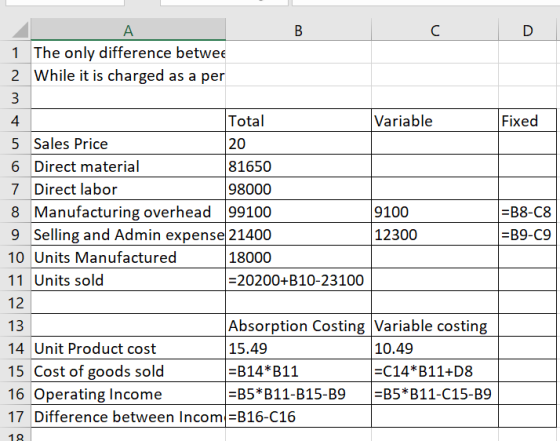Click the formula cell '=B14*B11'
This screenshot has width=560, height=441.
[298, 371]
